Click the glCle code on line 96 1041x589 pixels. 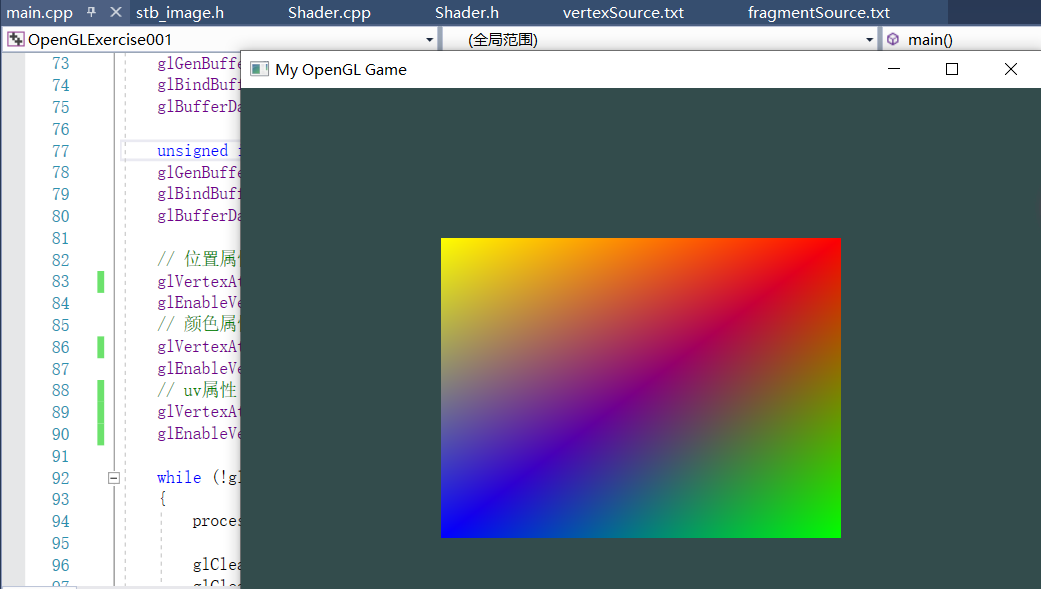tap(216, 564)
